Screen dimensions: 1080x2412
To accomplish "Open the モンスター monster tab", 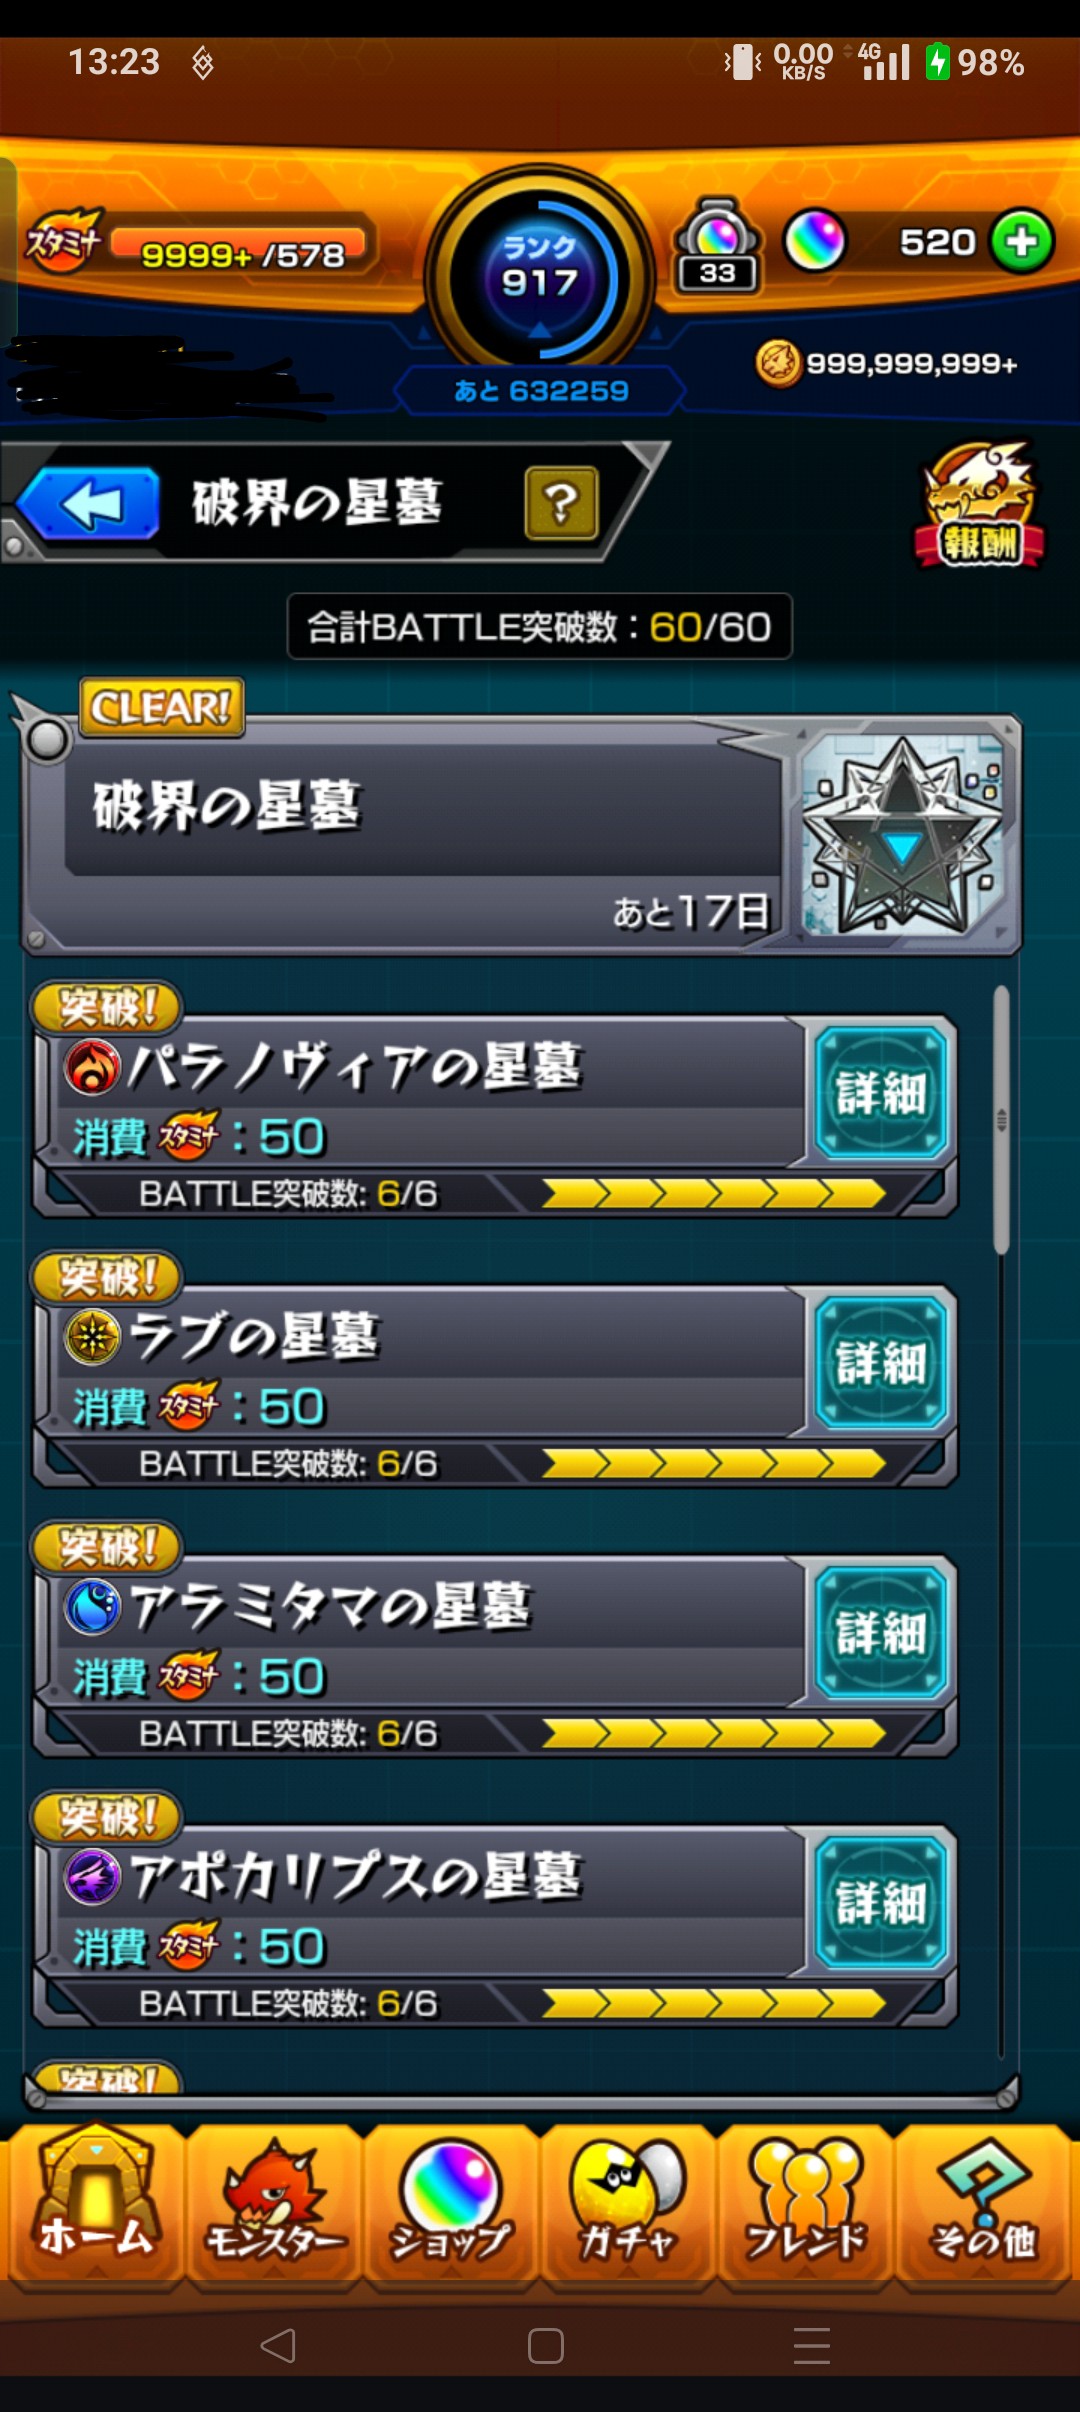I will (x=274, y=2205).
